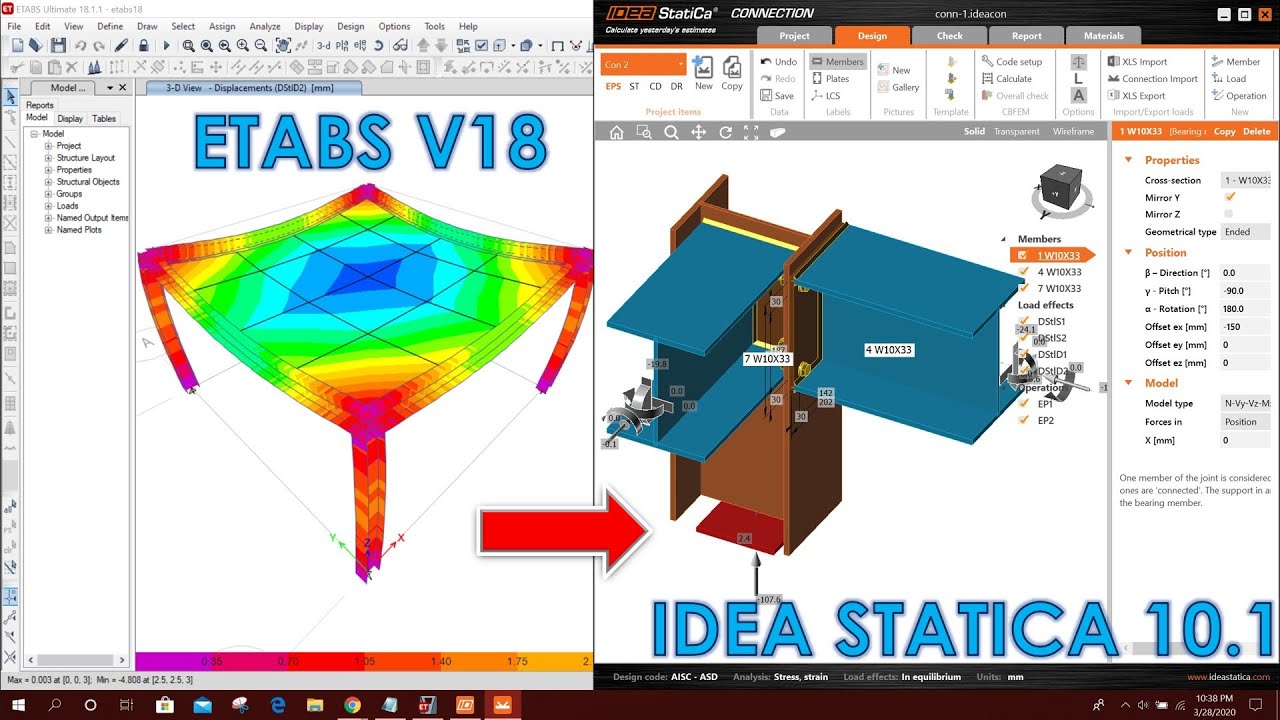Switch to the Check tab in IDEA StatiCa
The width and height of the screenshot is (1280, 720).
pyautogui.click(x=948, y=36)
